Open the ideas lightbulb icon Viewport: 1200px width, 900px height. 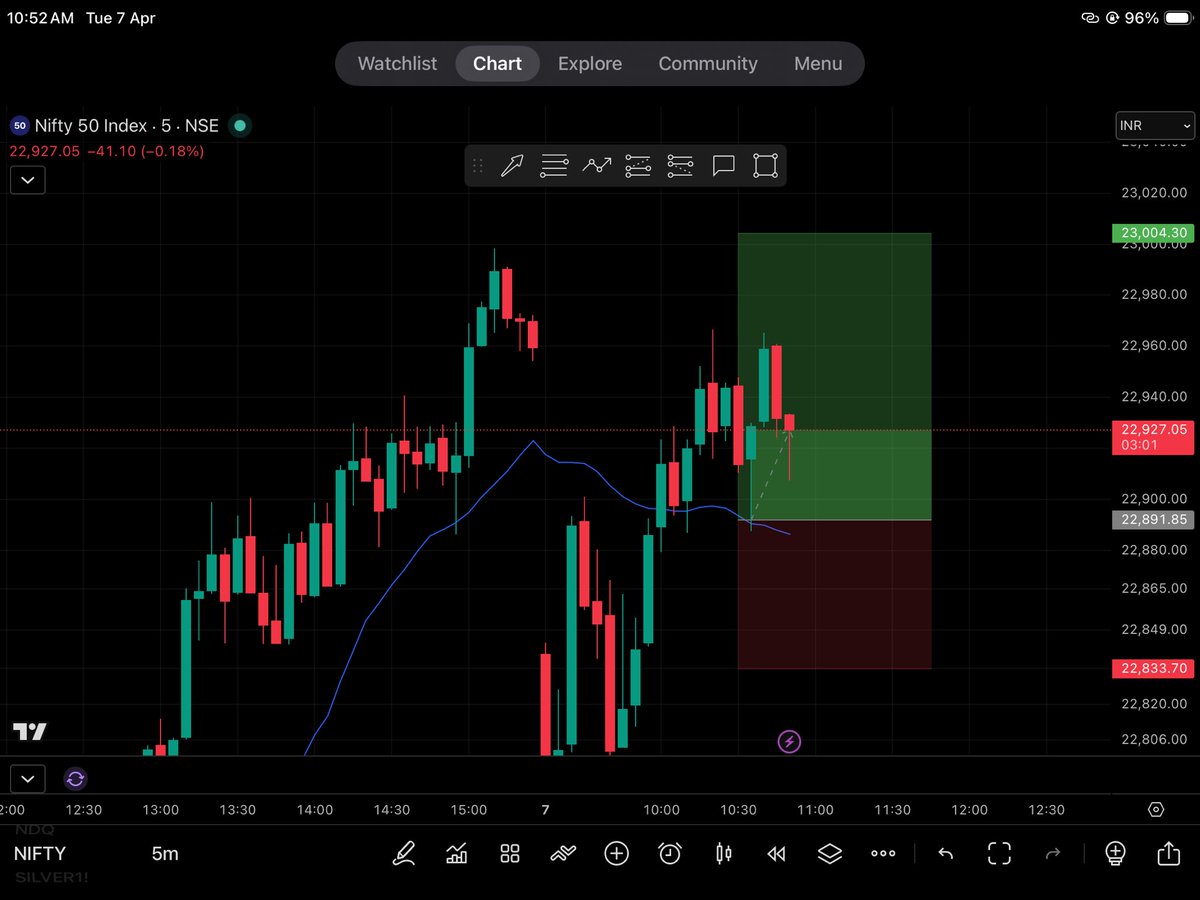pos(1115,853)
